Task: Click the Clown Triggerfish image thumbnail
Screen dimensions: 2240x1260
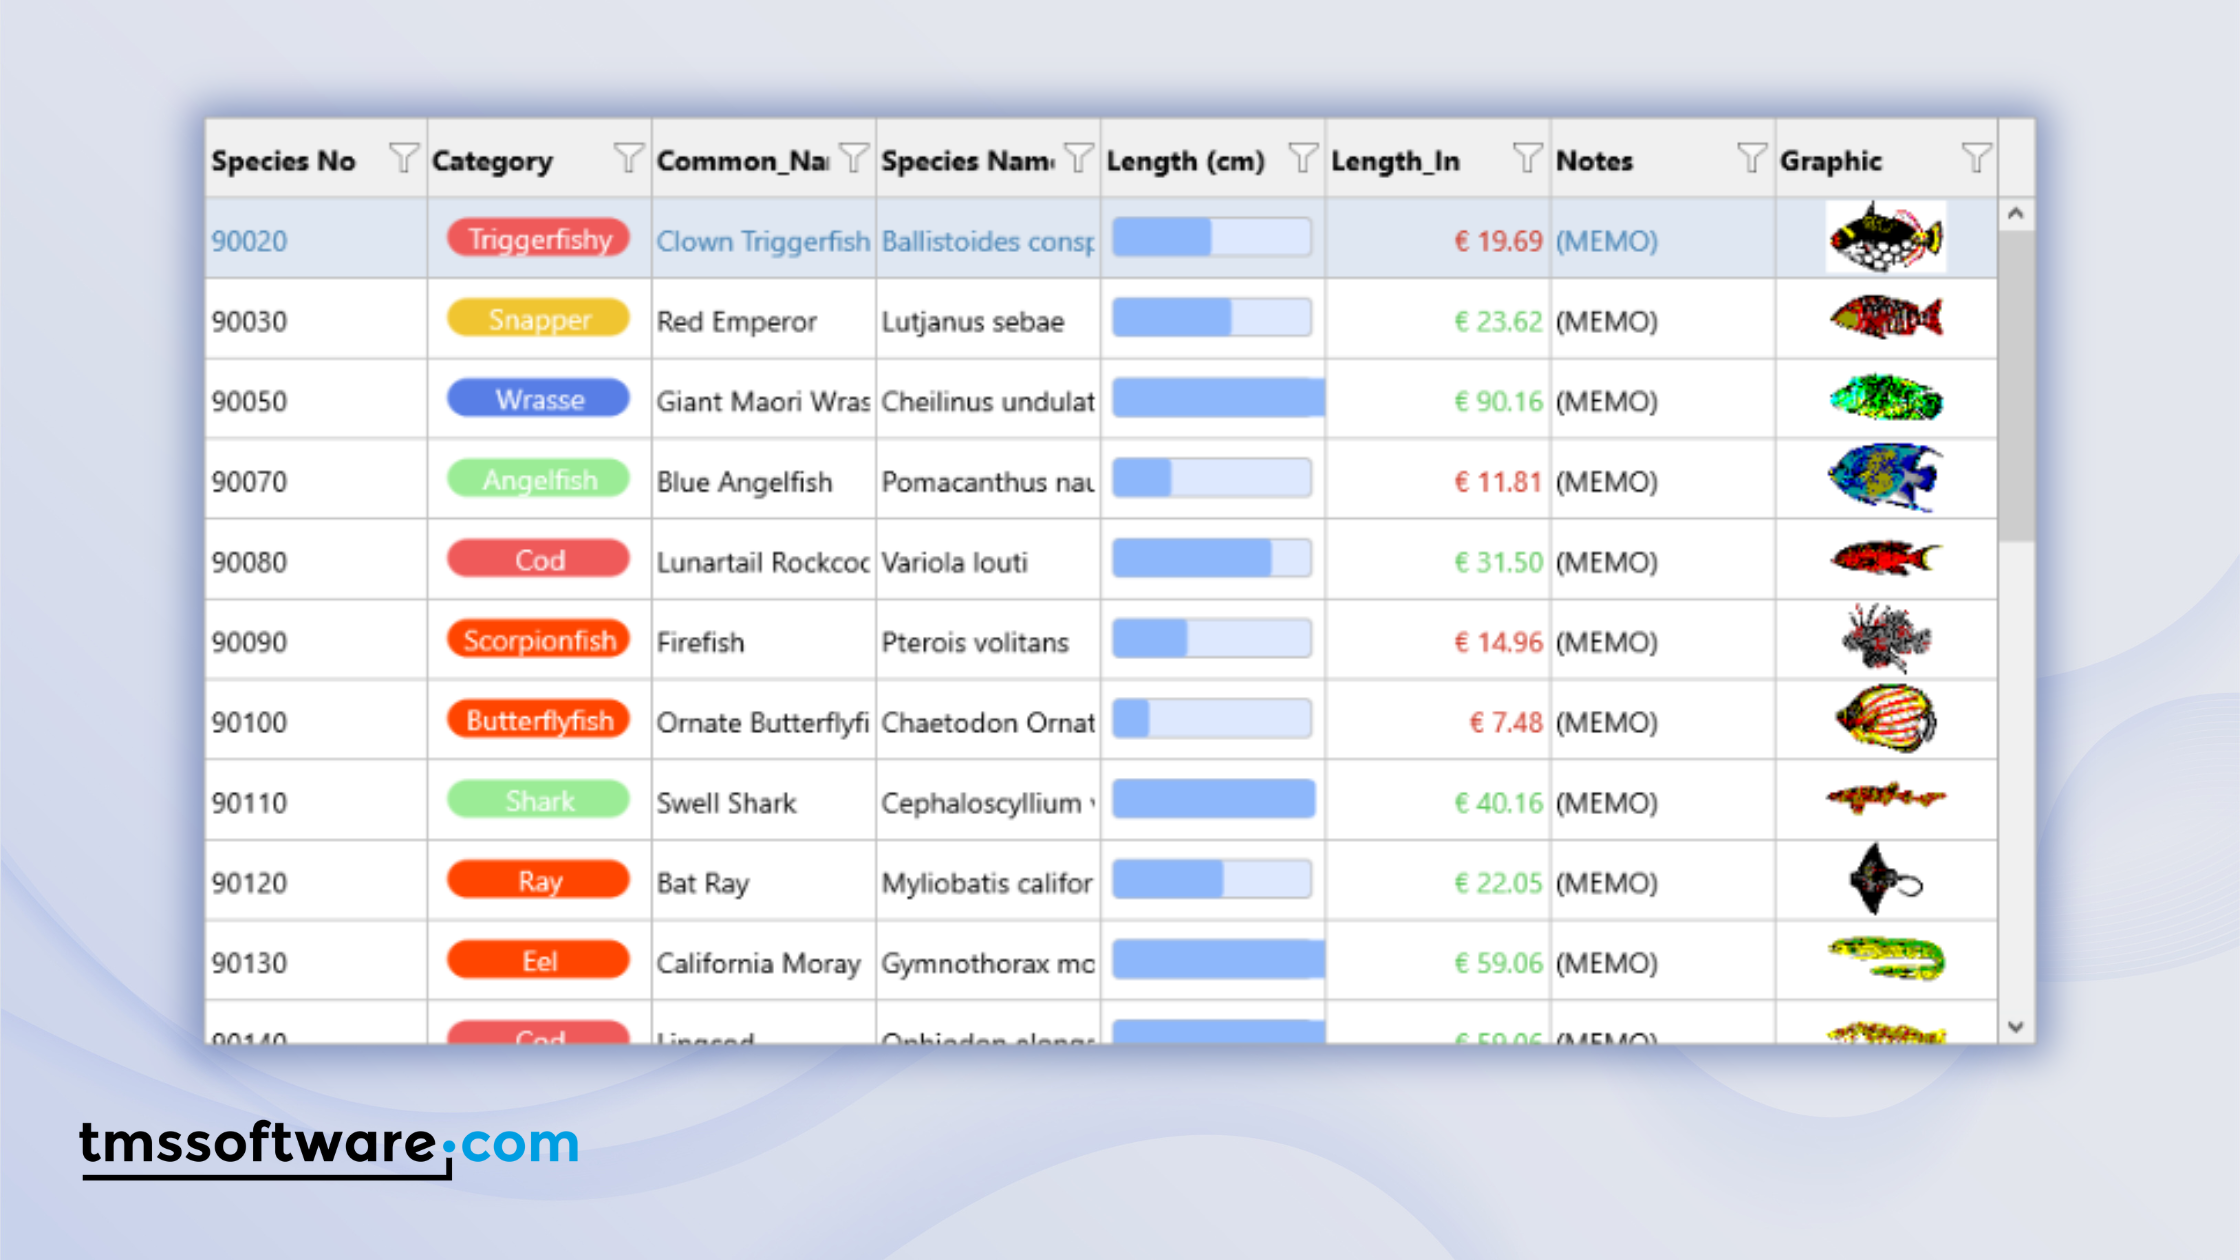Action: [1885, 238]
